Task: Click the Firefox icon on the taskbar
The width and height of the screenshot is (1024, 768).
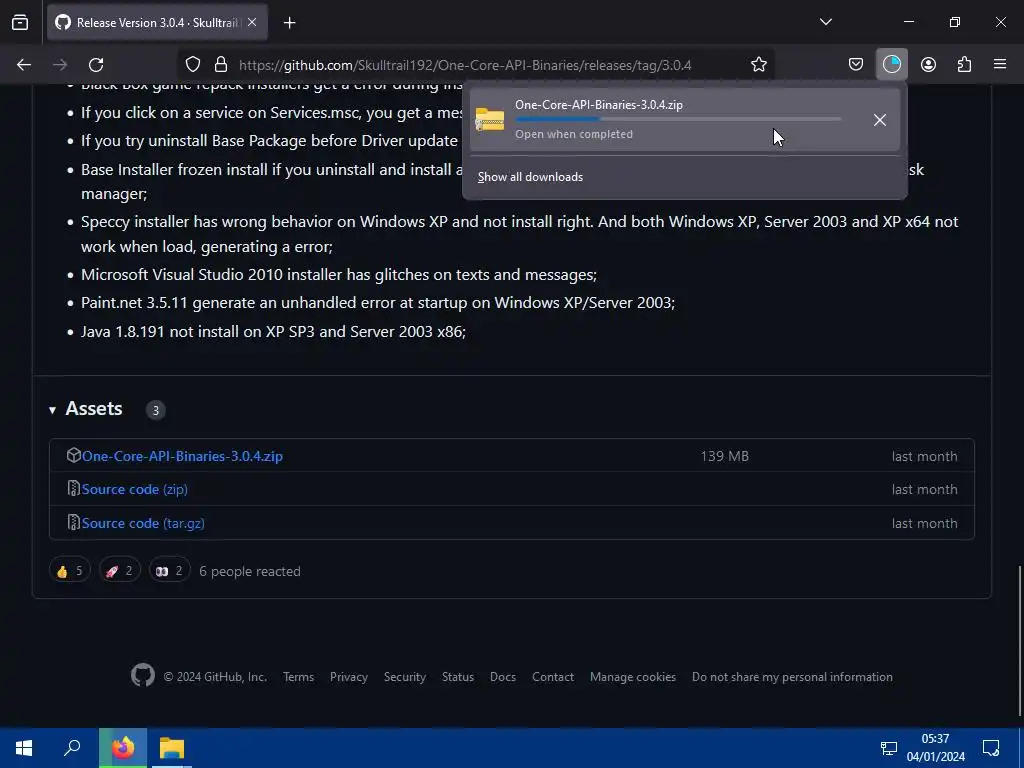Action: pyautogui.click(x=123, y=748)
